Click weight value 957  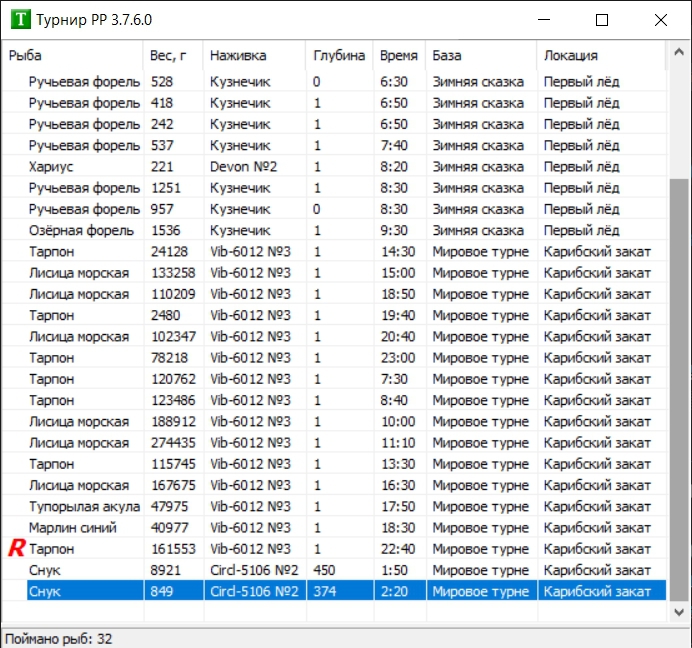pyautogui.click(x=162, y=209)
